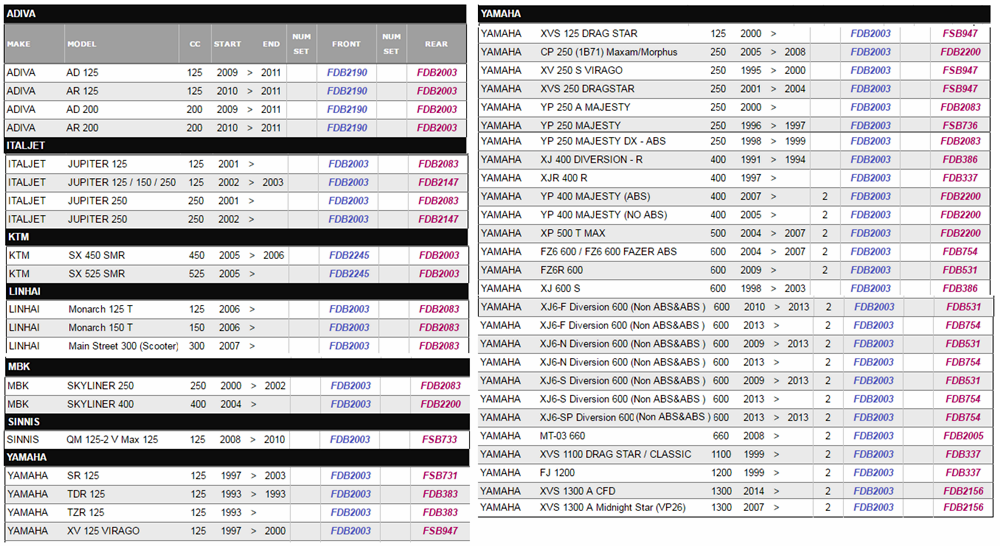This screenshot has height=546, width=1000.
Task: Open rear FDB383 for YAMAHA TDR 125
Action: (440, 494)
